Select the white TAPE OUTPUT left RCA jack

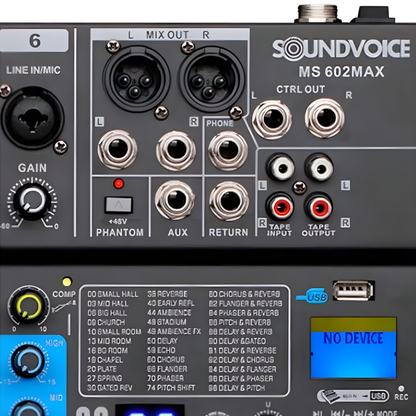coord(319,167)
